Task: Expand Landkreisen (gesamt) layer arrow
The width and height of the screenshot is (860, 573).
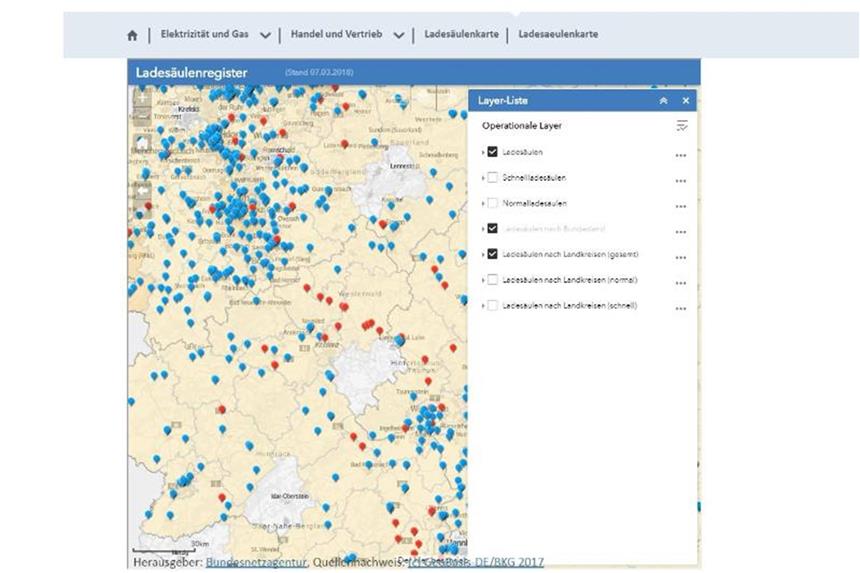Action: [483, 254]
